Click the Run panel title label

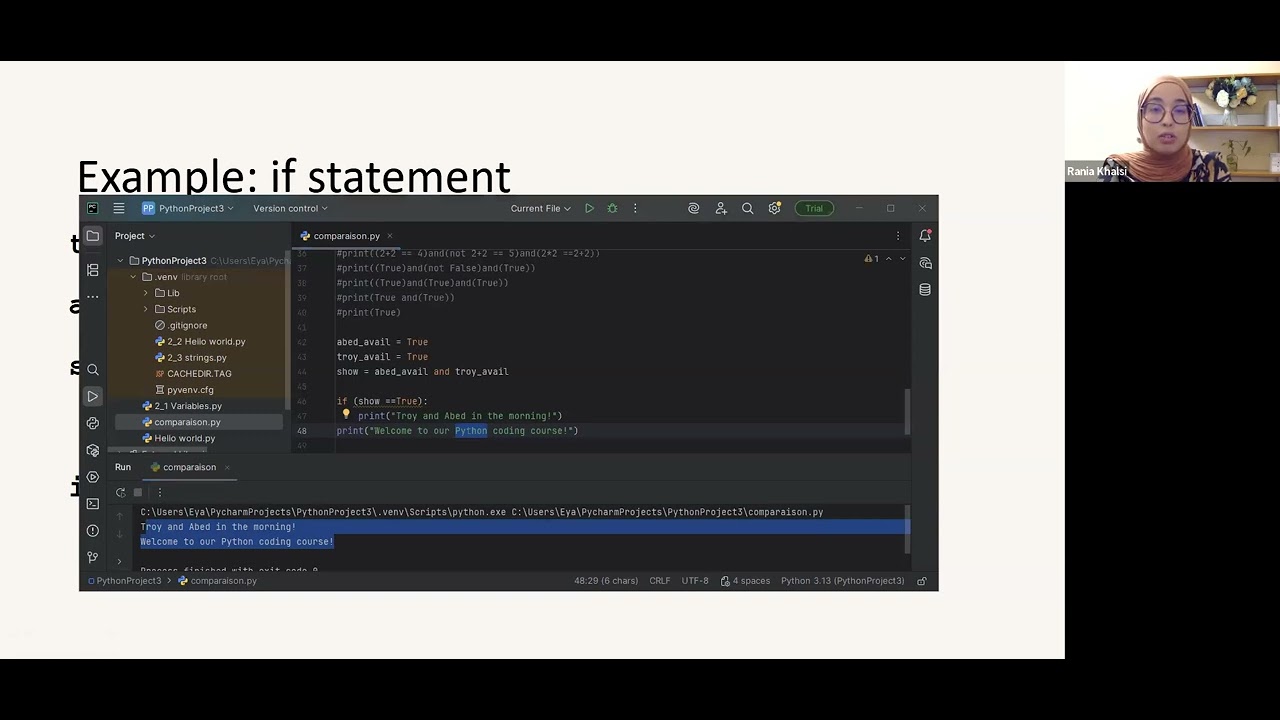tap(123, 467)
